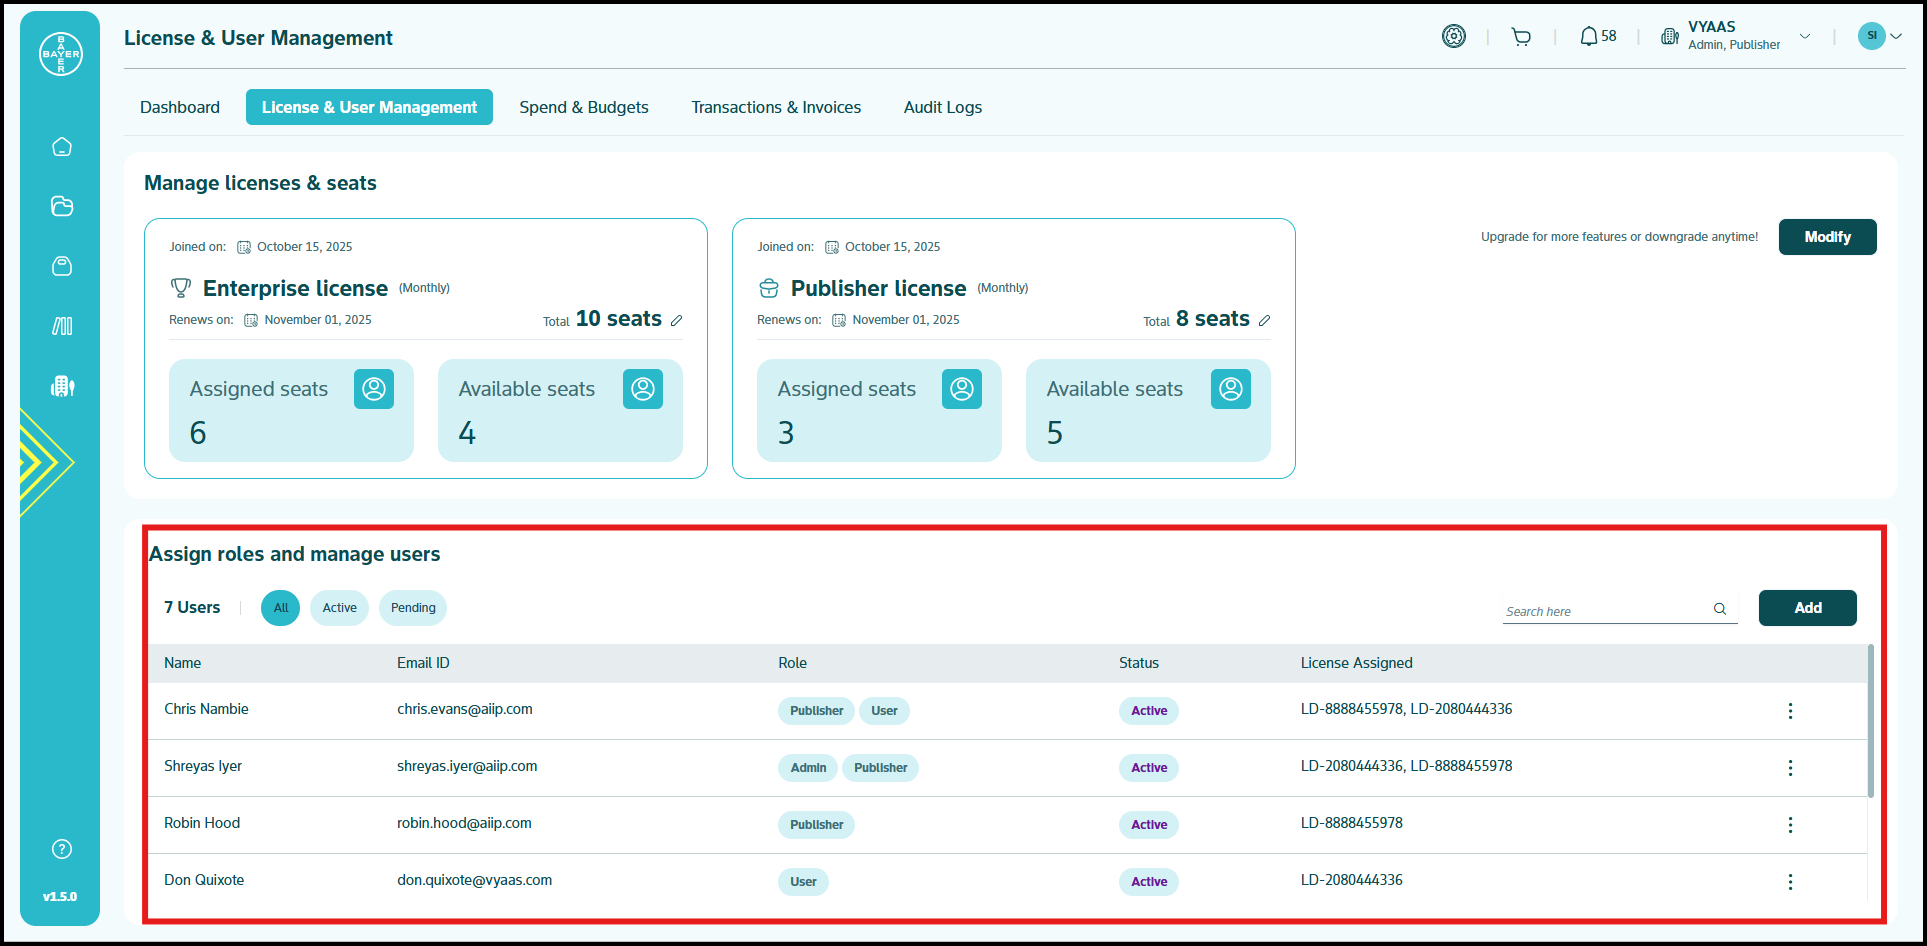The width and height of the screenshot is (1927, 946).
Task: Edit Enterprise license total seats pencil
Action: [x=677, y=320]
